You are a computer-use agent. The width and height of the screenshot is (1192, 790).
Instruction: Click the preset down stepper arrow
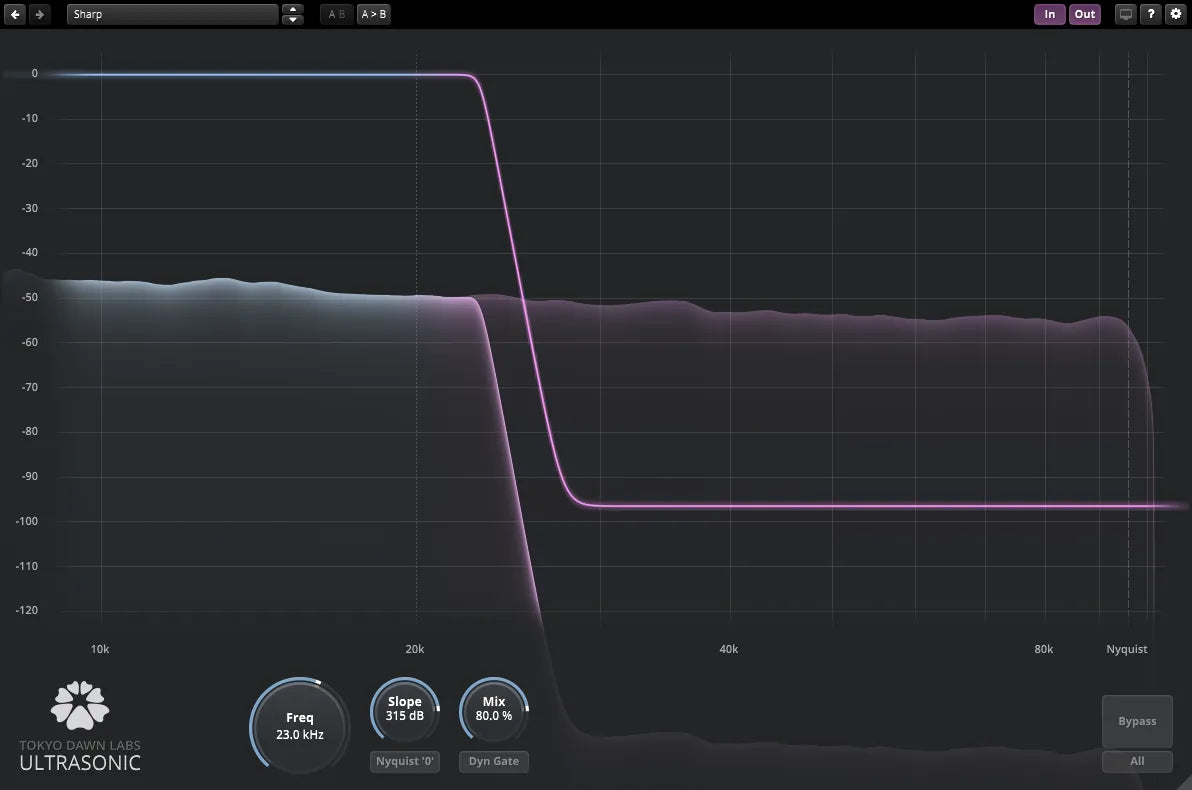point(292,19)
